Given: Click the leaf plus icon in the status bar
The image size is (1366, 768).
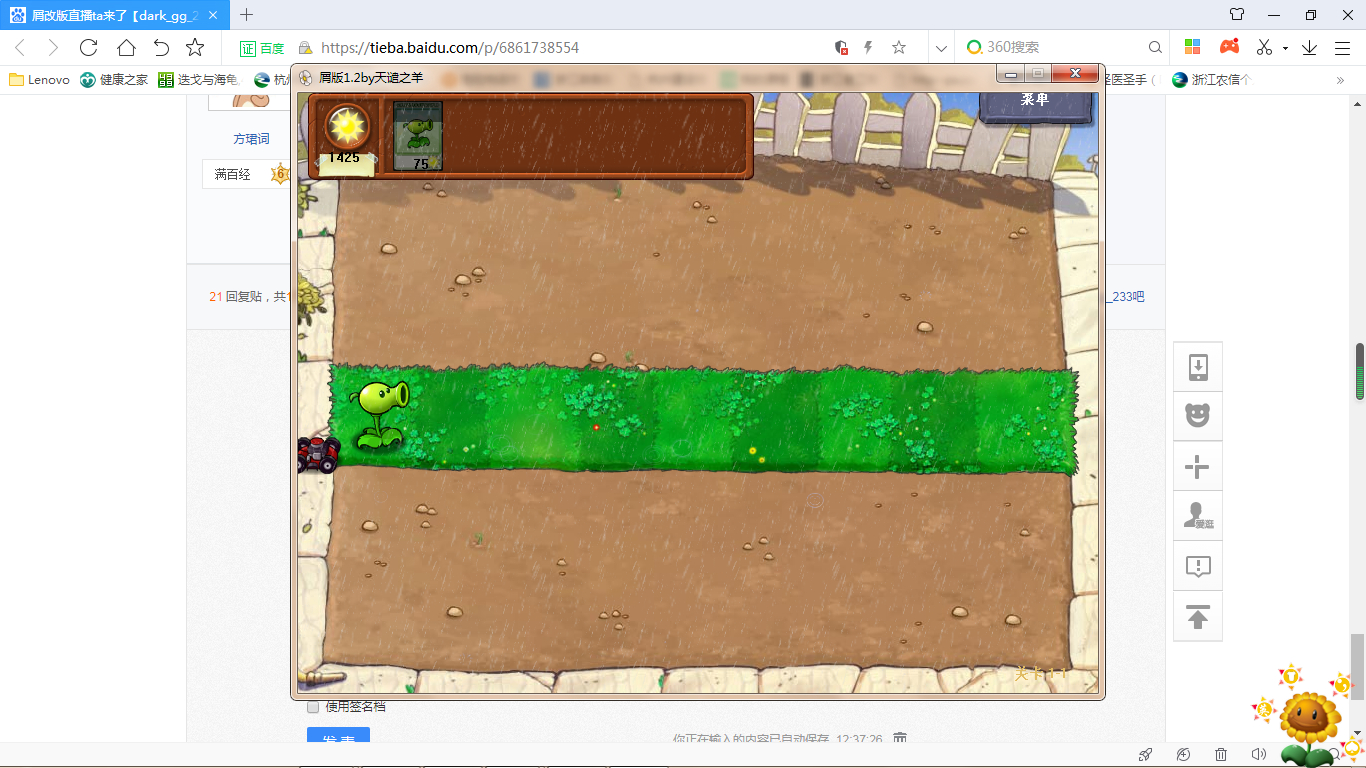Looking at the screenshot, I should [x=1184, y=755].
